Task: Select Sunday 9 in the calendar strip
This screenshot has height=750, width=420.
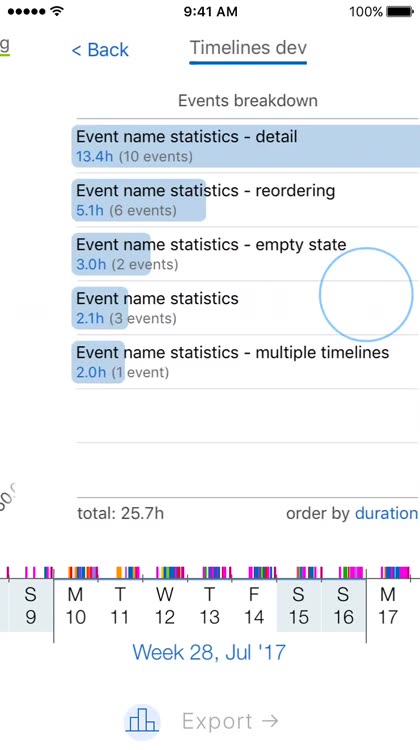Action: pos(31,606)
